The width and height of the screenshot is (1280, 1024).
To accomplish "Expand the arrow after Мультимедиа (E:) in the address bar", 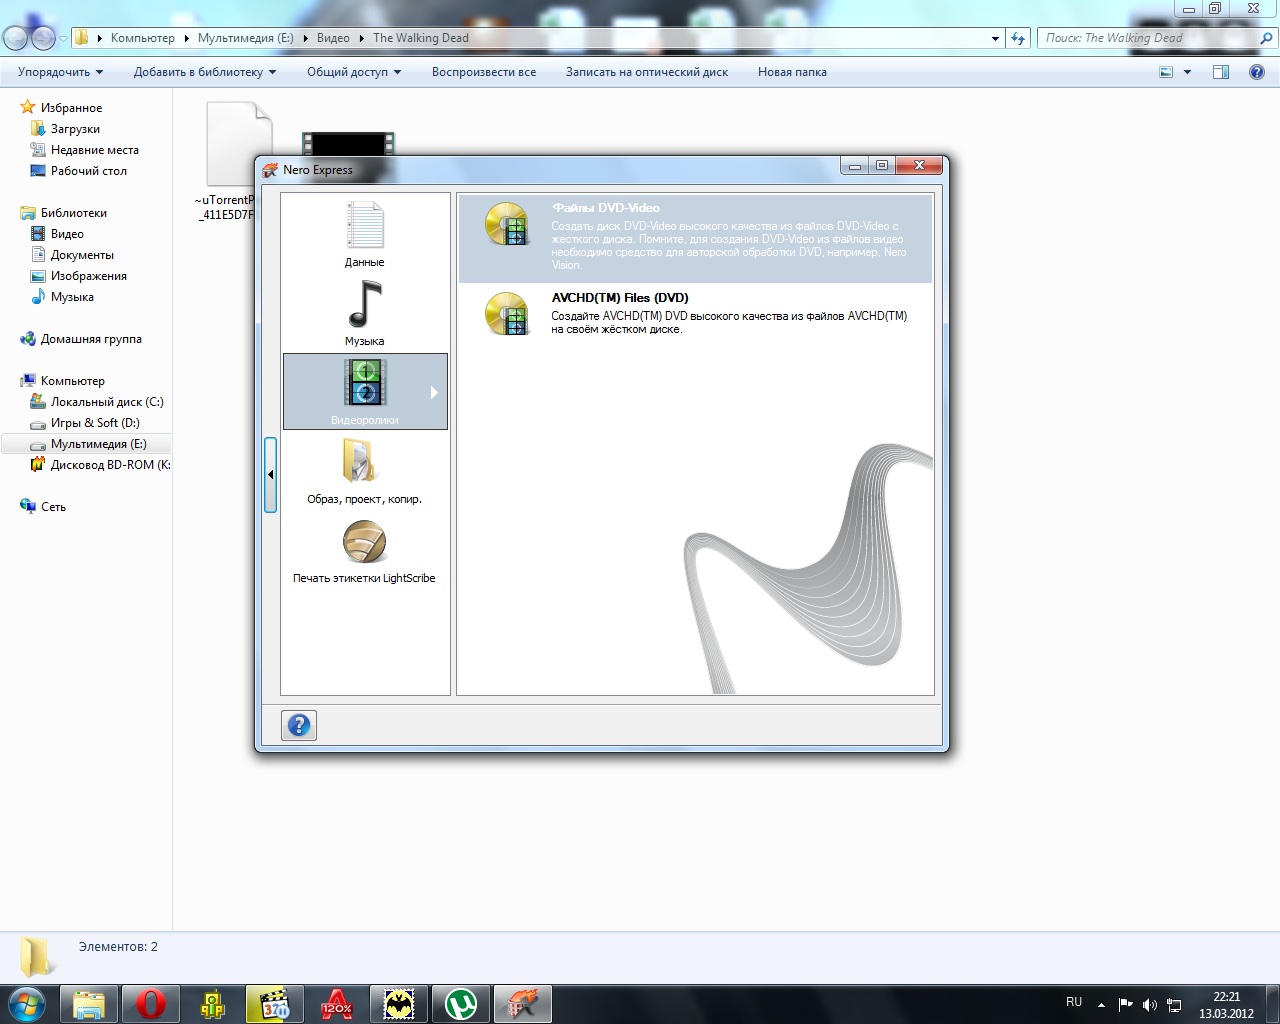I will [x=305, y=38].
